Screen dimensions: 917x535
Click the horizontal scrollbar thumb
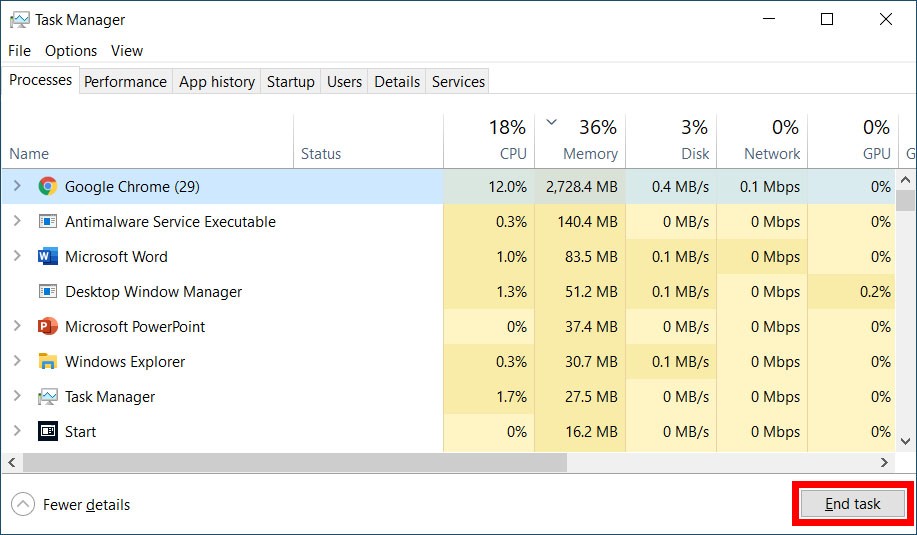[x=295, y=462]
